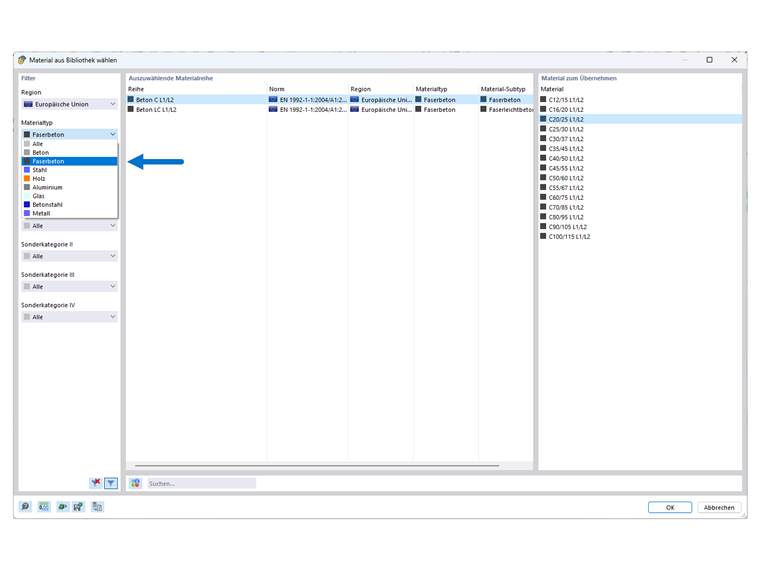Viewport: 760px width, 570px height.
Task: Click the dialog's title bar app icon
Action: (x=22, y=60)
